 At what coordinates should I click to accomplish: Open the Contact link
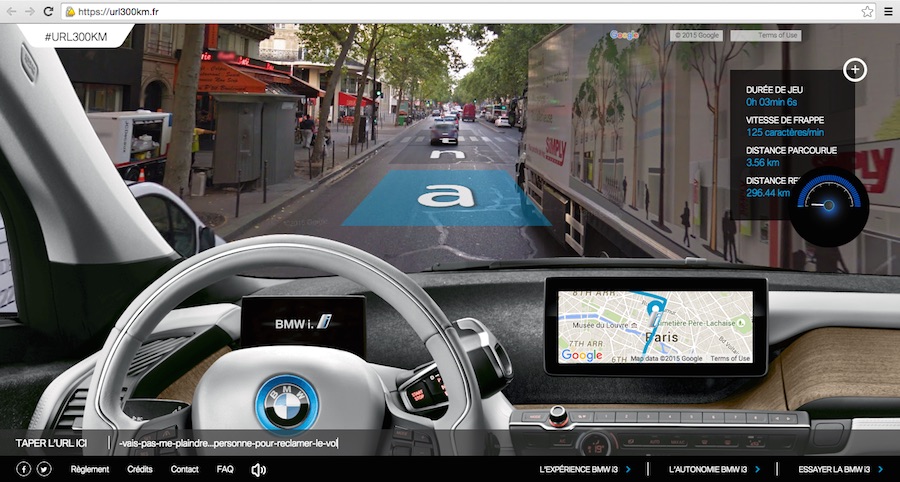pos(185,469)
